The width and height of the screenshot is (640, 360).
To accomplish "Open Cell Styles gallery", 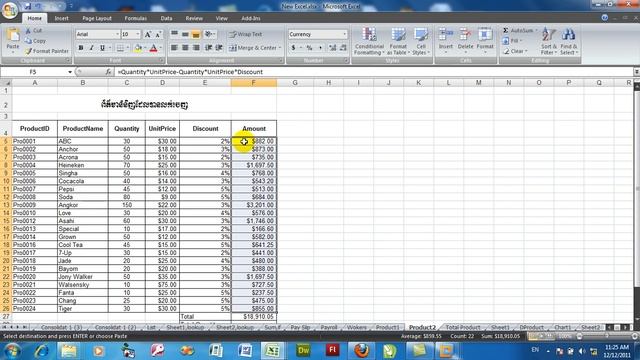I will point(420,41).
